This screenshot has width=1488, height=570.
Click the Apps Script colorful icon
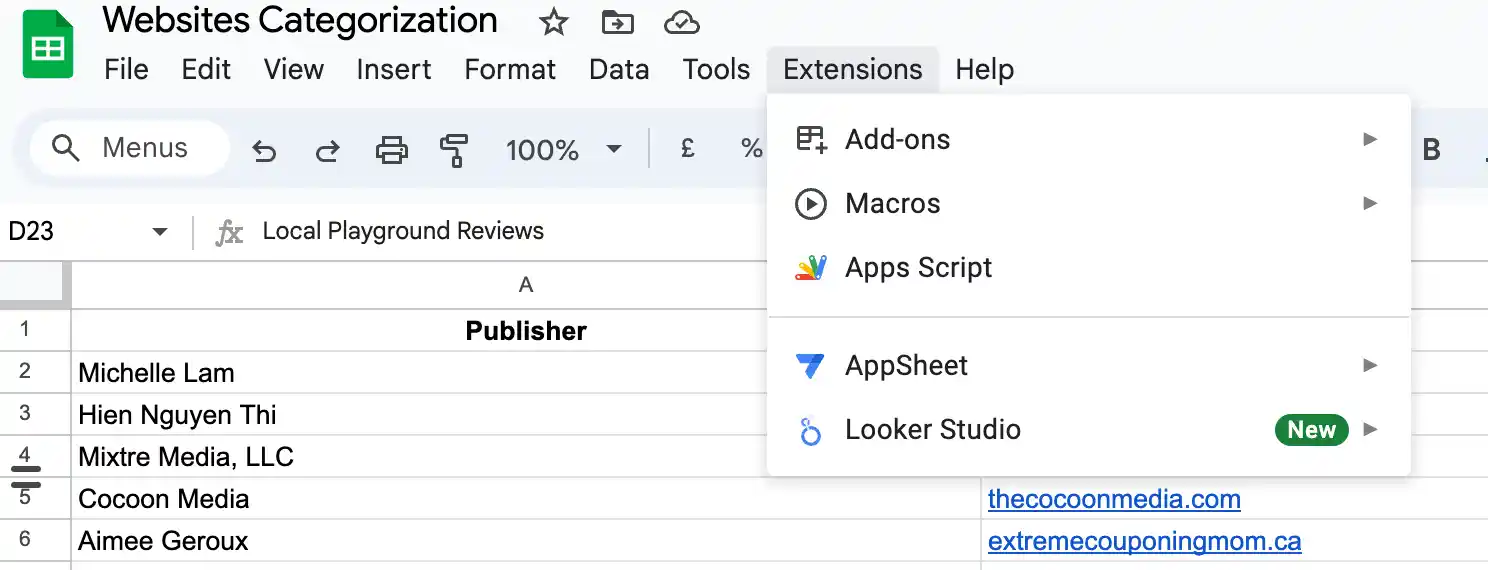[x=811, y=268]
